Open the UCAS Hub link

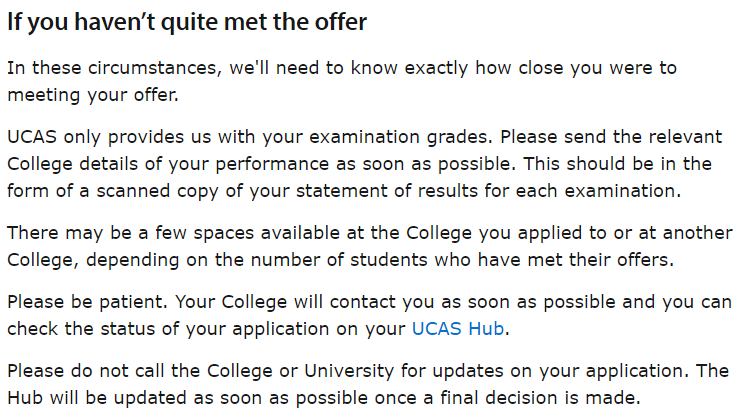(458, 328)
